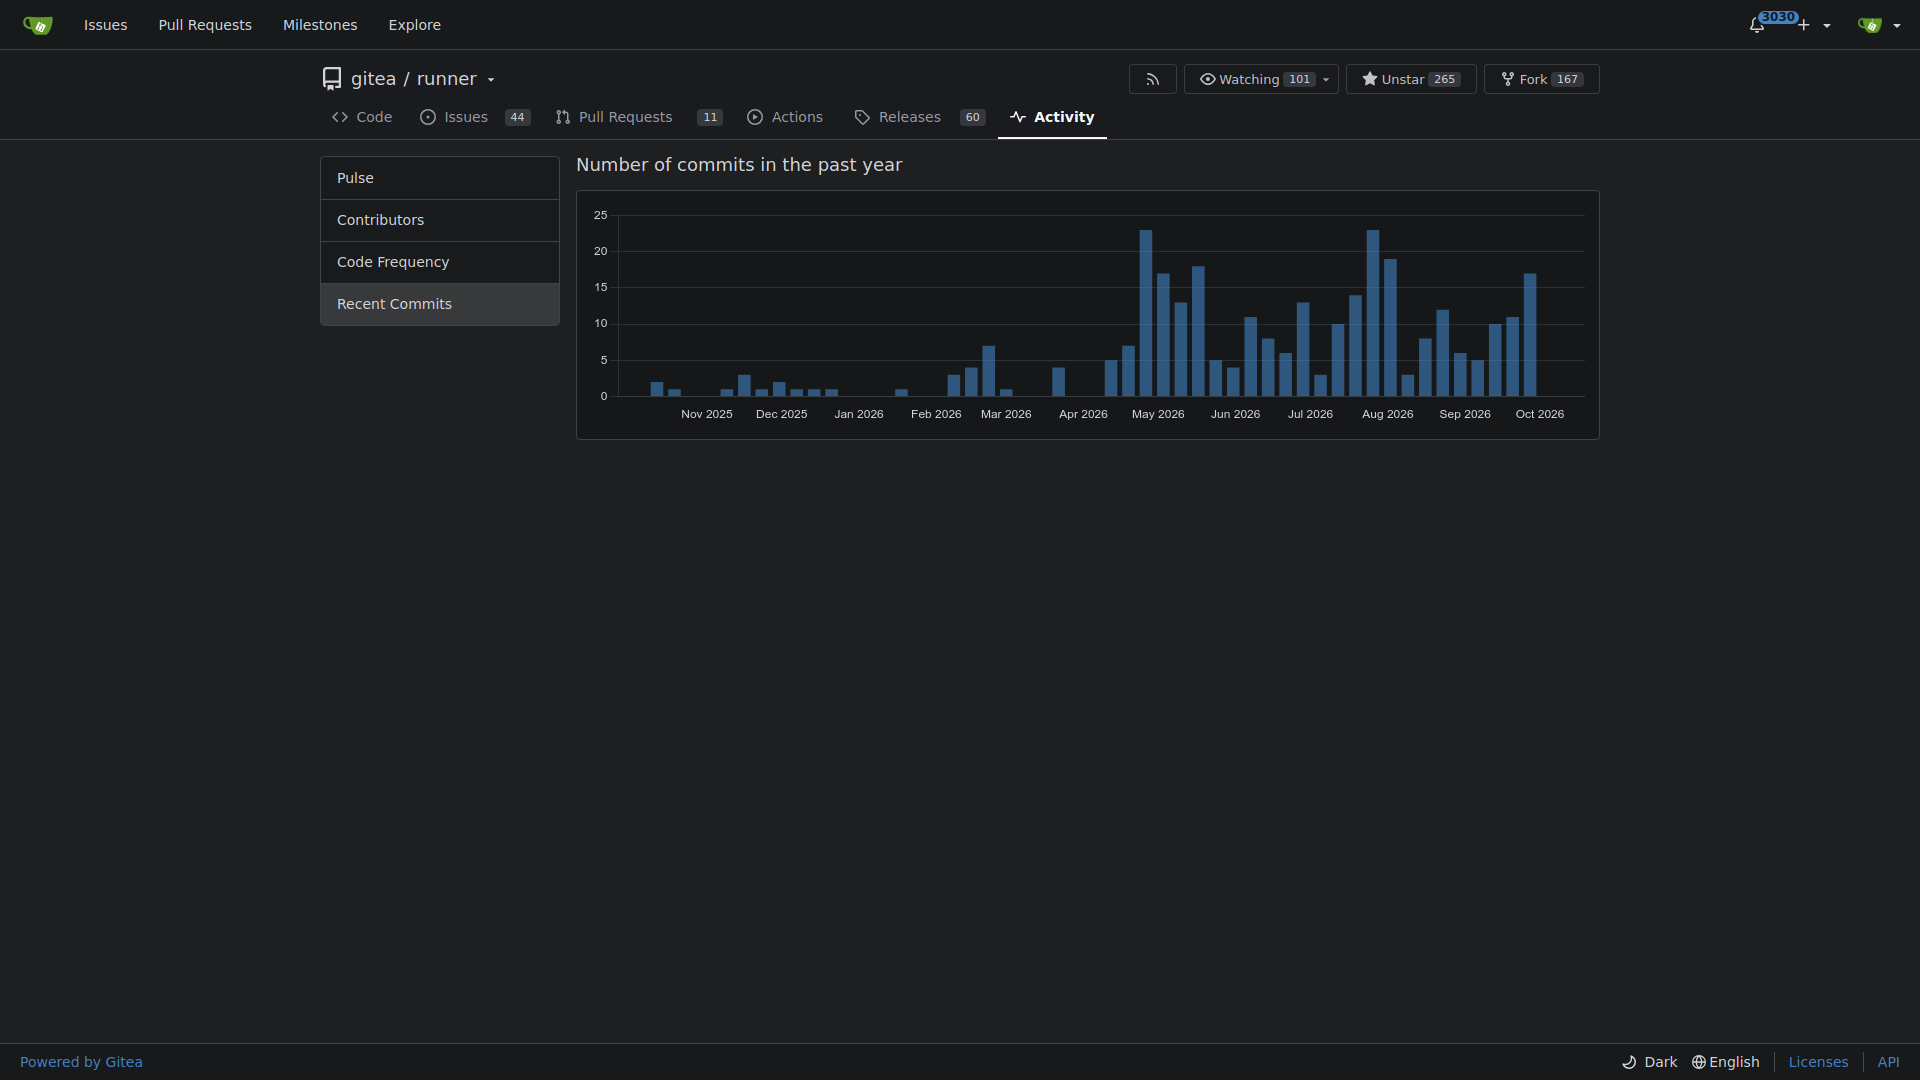Switch to the repository Issues tab
1920x1080 pixels.
tap(475, 117)
